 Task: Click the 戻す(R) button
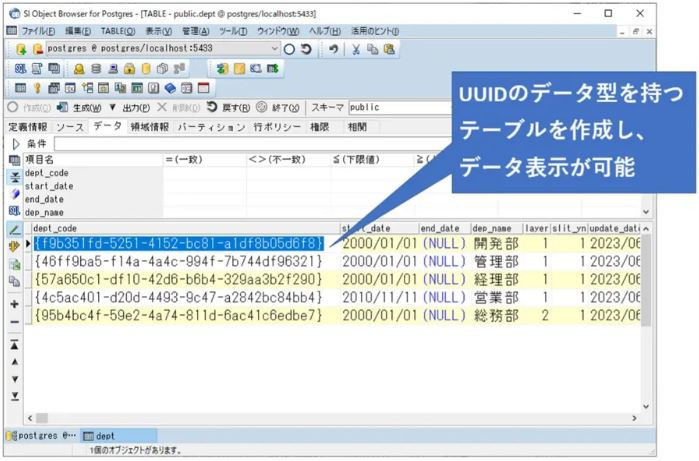[x=228, y=107]
